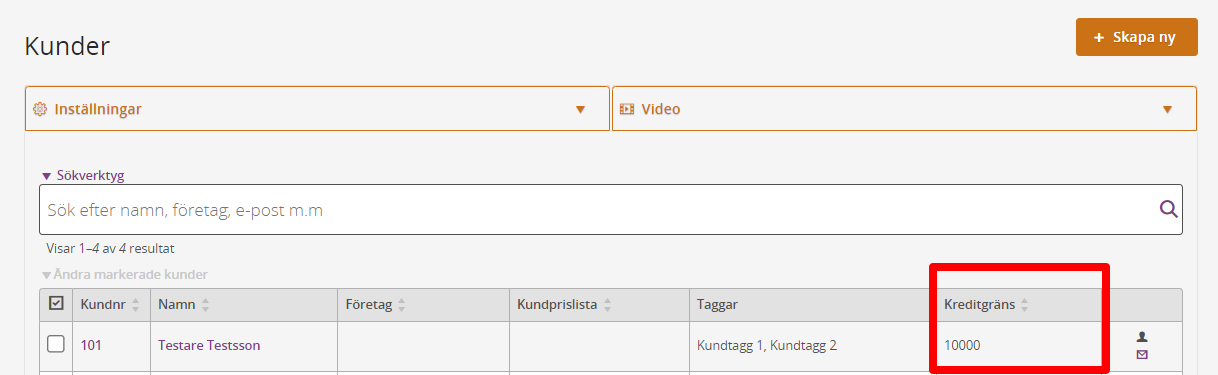Expand the Video panel dropdown arrow

point(1167,109)
